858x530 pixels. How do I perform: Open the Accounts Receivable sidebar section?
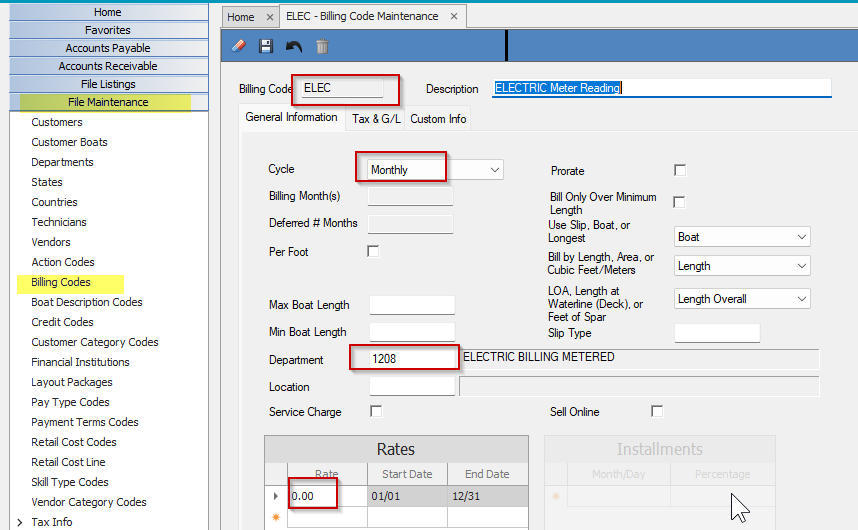[x=108, y=66]
